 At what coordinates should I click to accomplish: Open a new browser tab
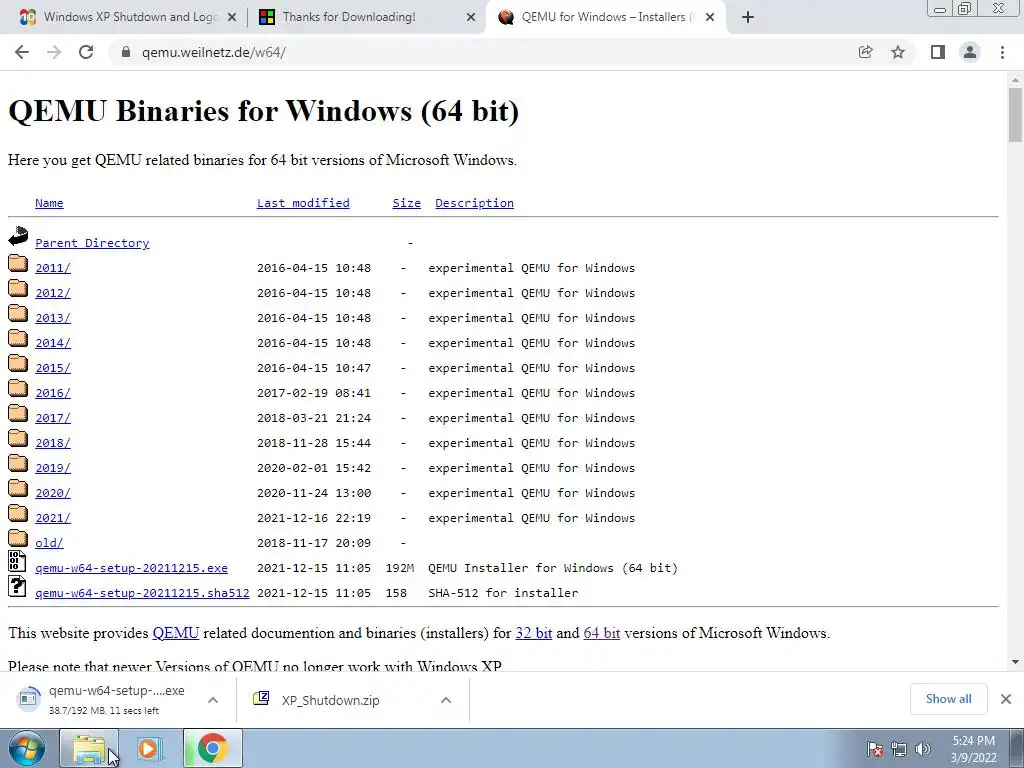pyautogui.click(x=748, y=17)
